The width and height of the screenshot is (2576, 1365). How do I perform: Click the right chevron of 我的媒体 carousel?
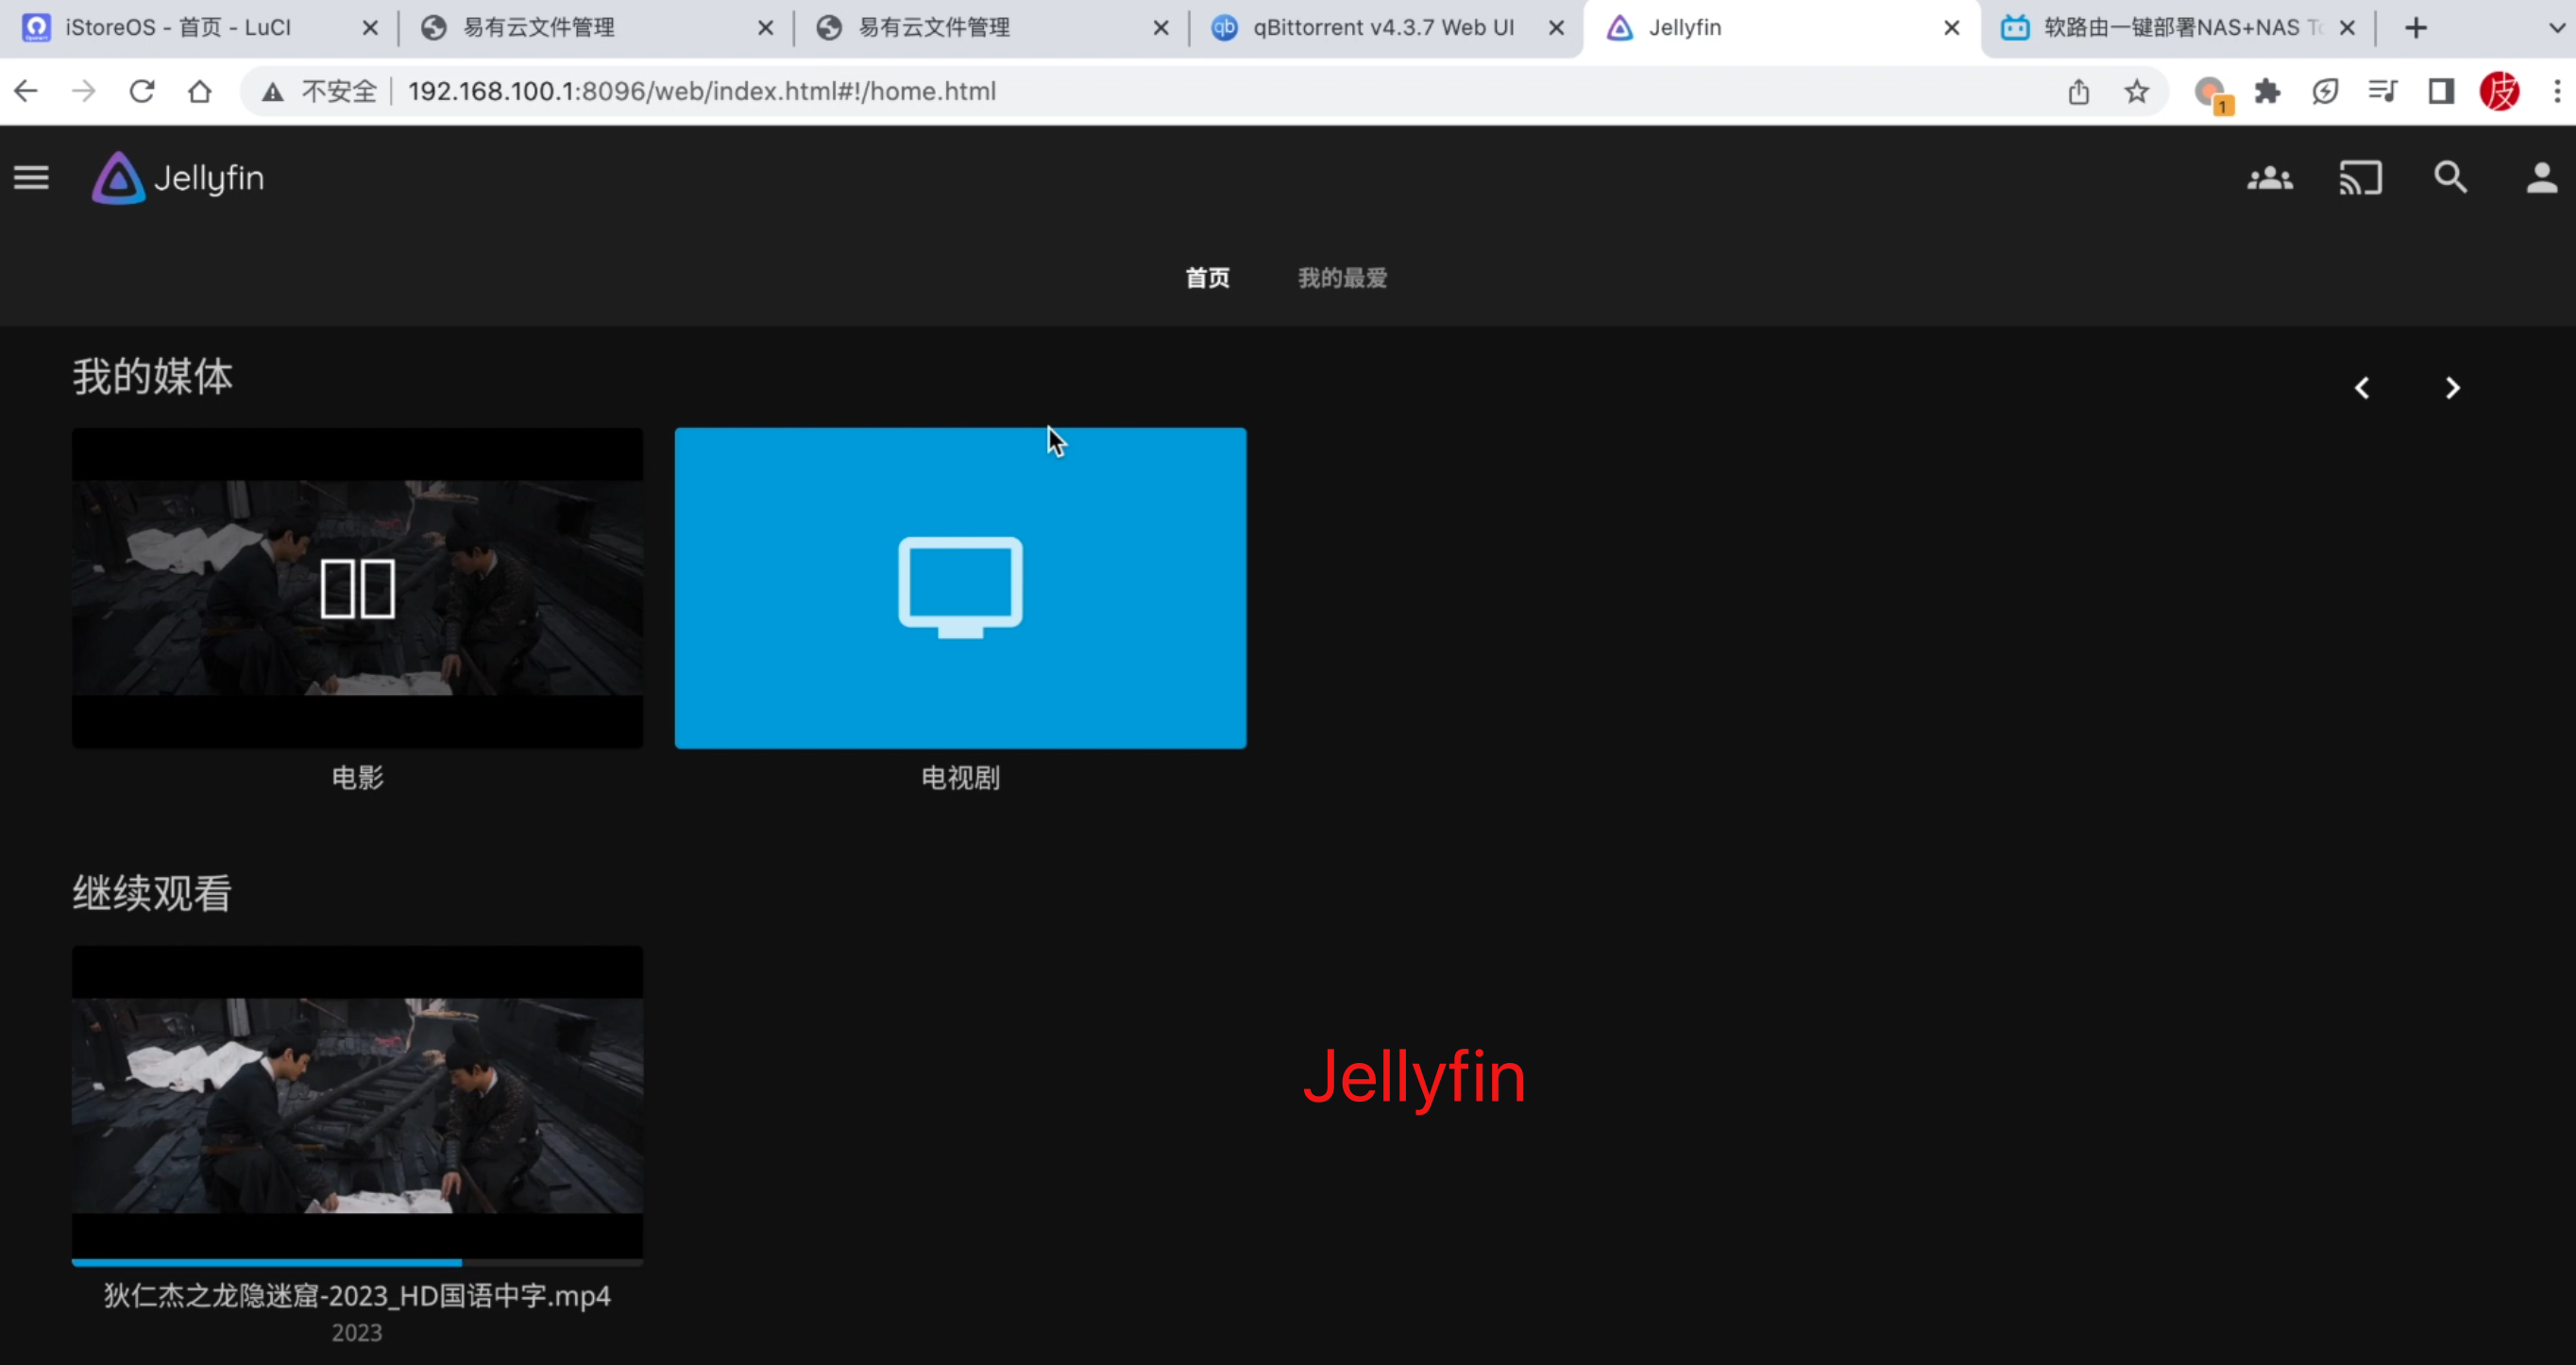coord(2452,388)
